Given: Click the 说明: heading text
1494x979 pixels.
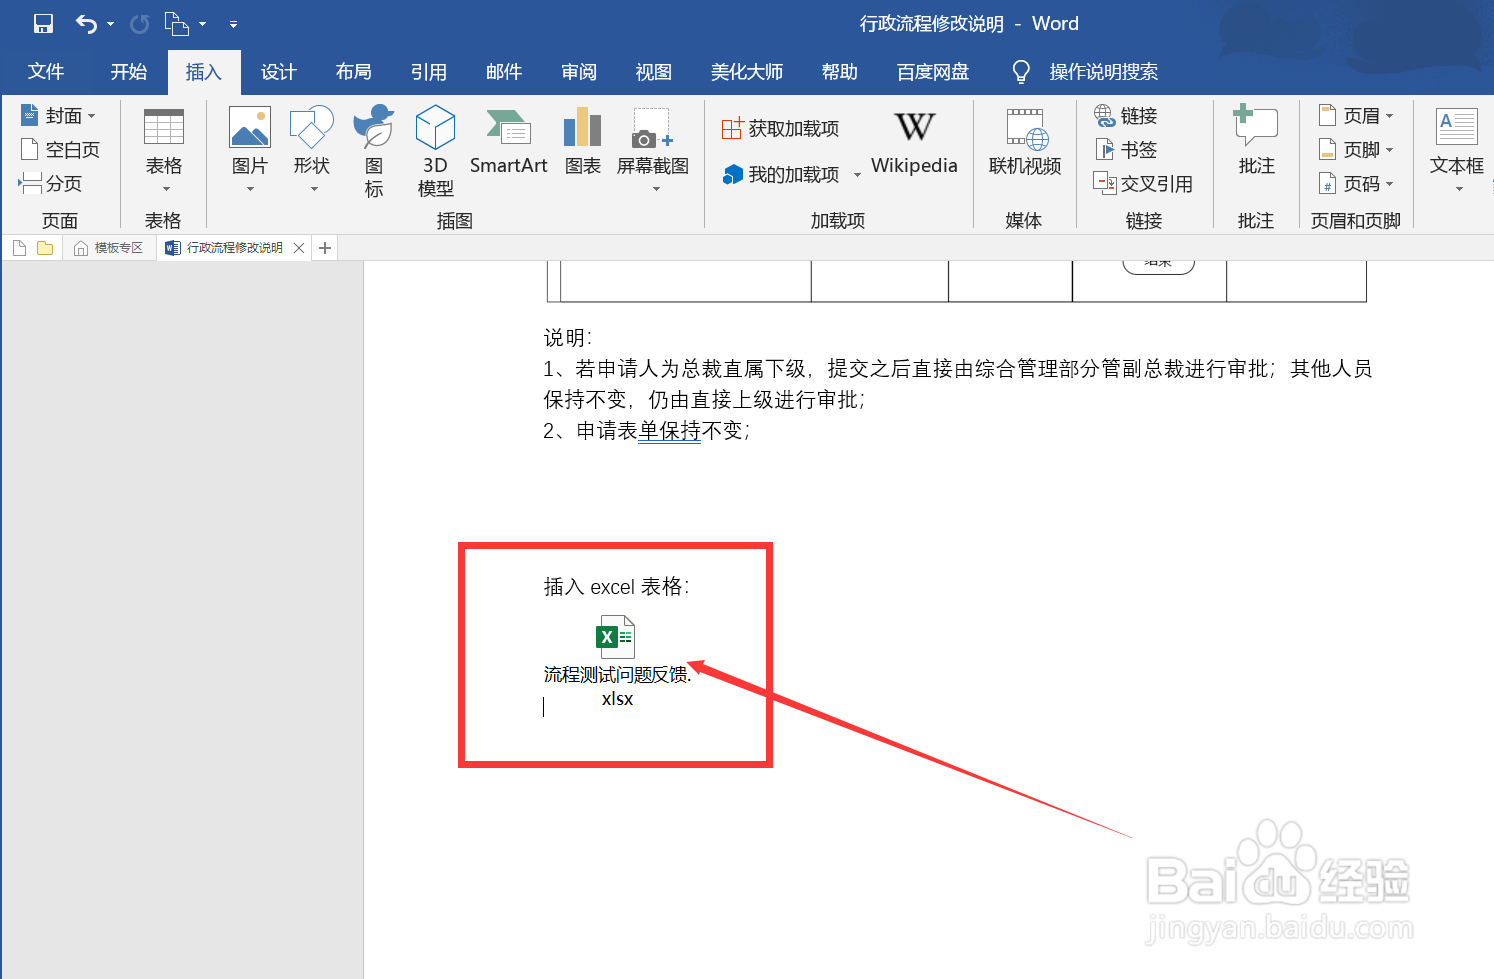Looking at the screenshot, I should 568,338.
